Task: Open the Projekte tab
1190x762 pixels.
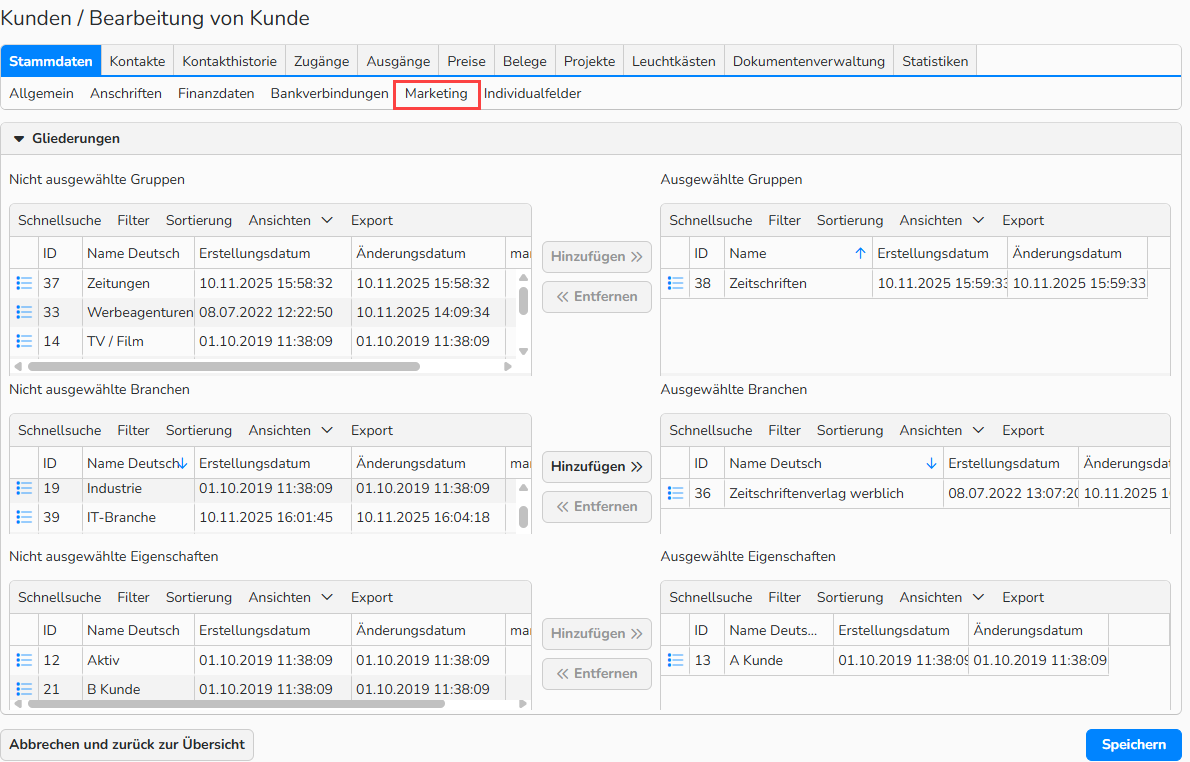Action: coord(590,61)
